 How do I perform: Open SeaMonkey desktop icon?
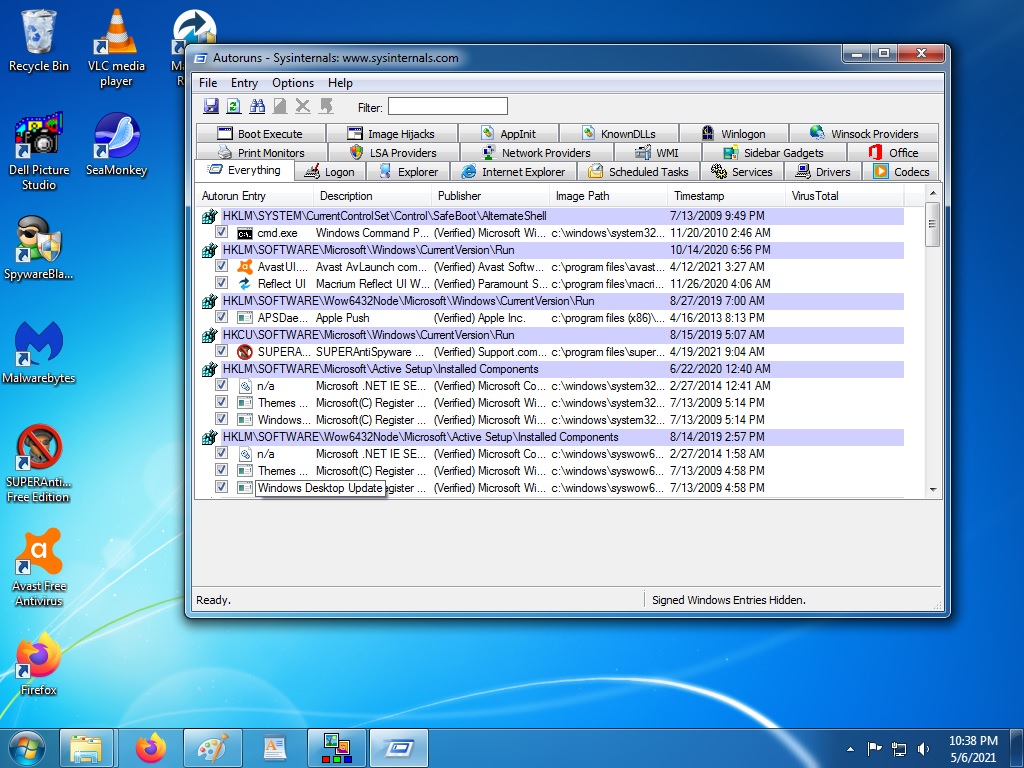116,144
